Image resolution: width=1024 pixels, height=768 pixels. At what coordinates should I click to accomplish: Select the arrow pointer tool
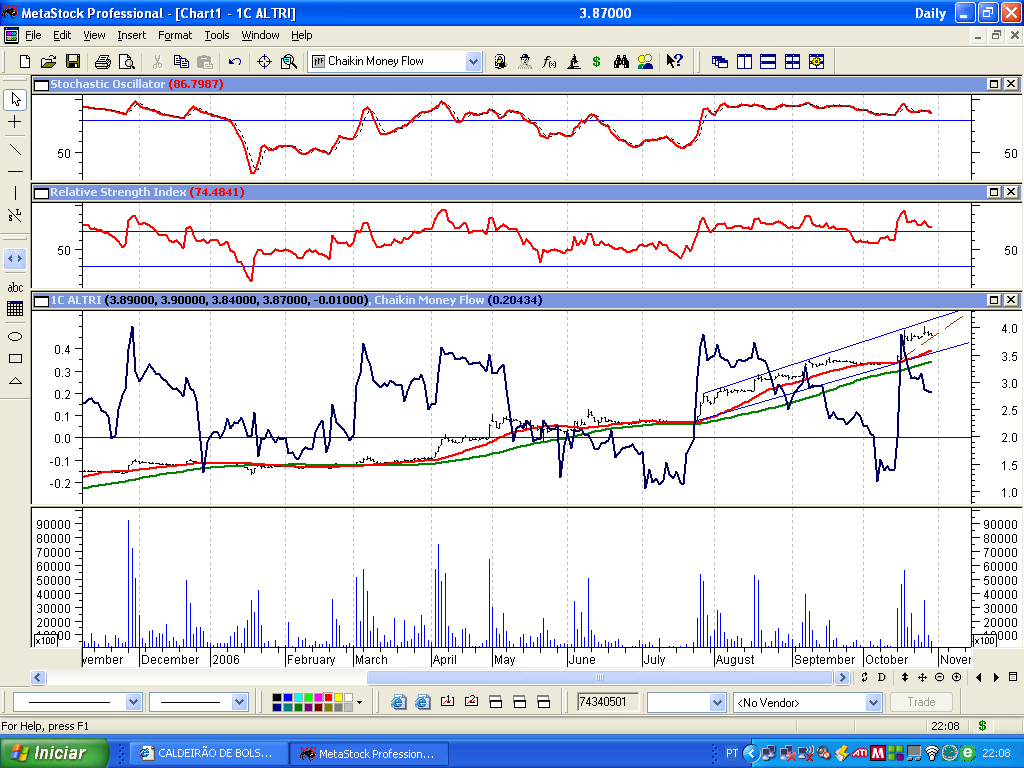pos(15,99)
